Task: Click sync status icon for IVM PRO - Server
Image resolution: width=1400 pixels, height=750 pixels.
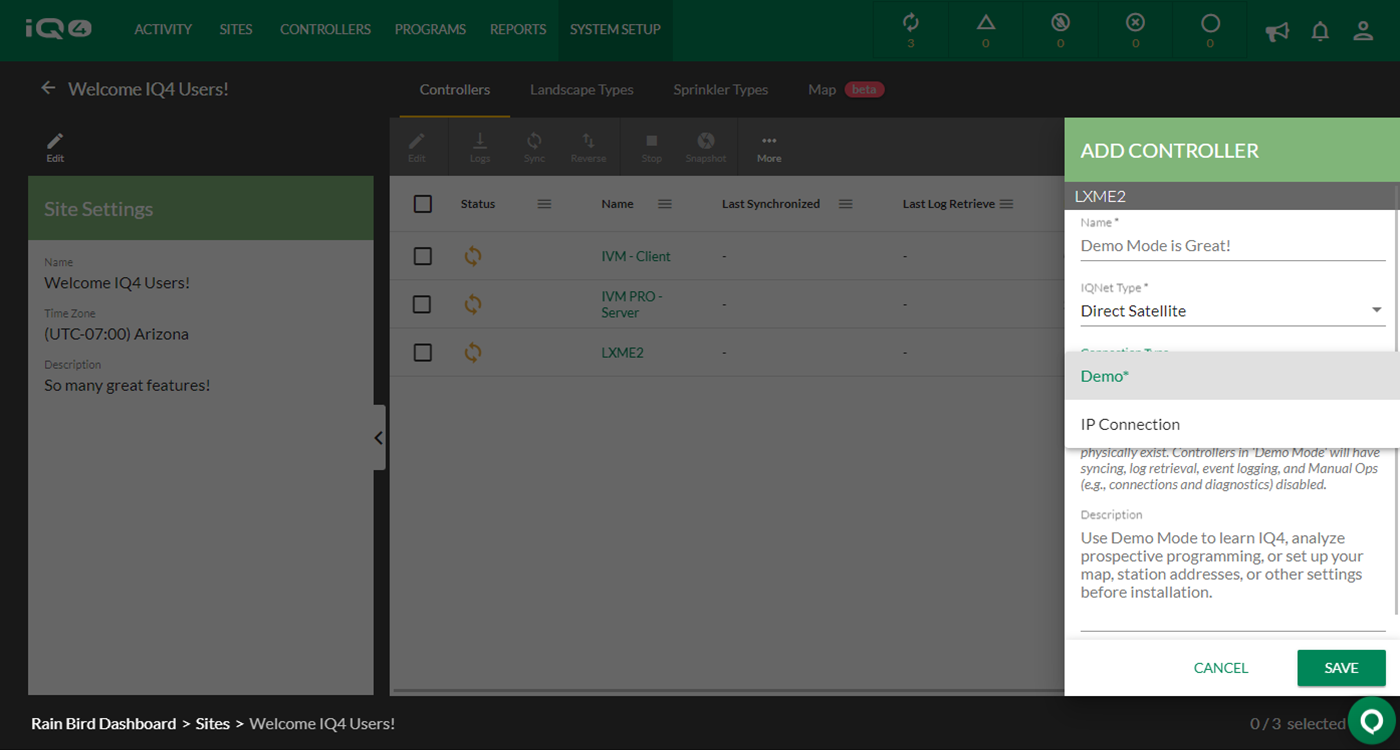Action: 473,304
